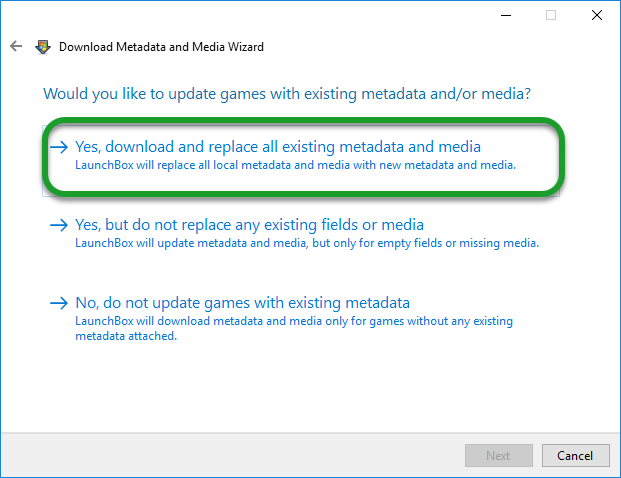621x478 pixels.
Task: Go back using the wizard back arrow
Action: [16, 46]
